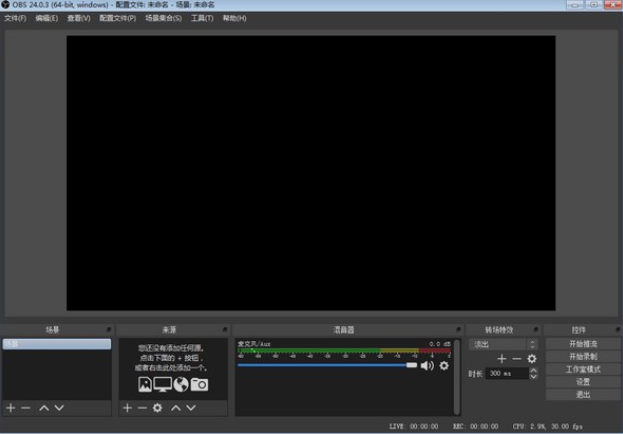The image size is (623, 434).
Task: Click the 麦克风/Aux channel label
Action: [254, 344]
